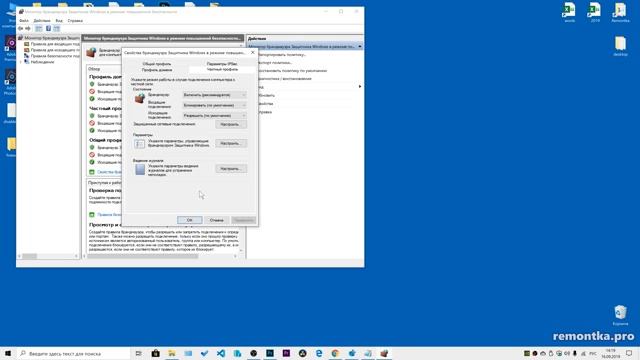Open Photoshop from the taskbar

tap(270, 353)
